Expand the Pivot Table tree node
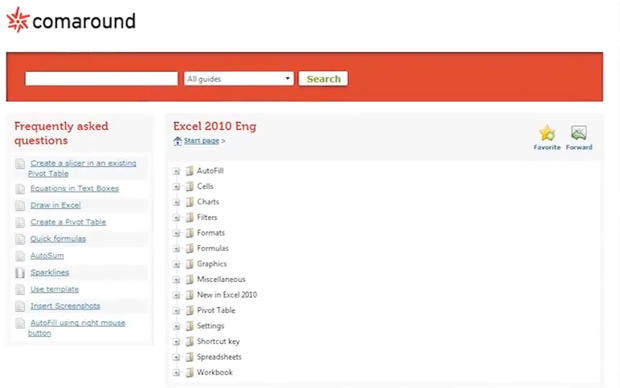This screenshot has width=620, height=388. tap(176, 311)
